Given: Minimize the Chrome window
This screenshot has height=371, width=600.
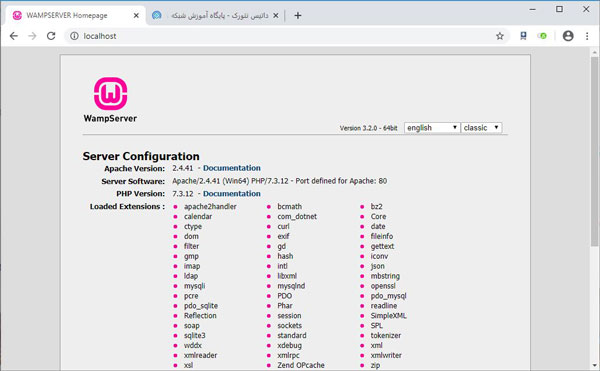Looking at the screenshot, I should (x=532, y=9).
